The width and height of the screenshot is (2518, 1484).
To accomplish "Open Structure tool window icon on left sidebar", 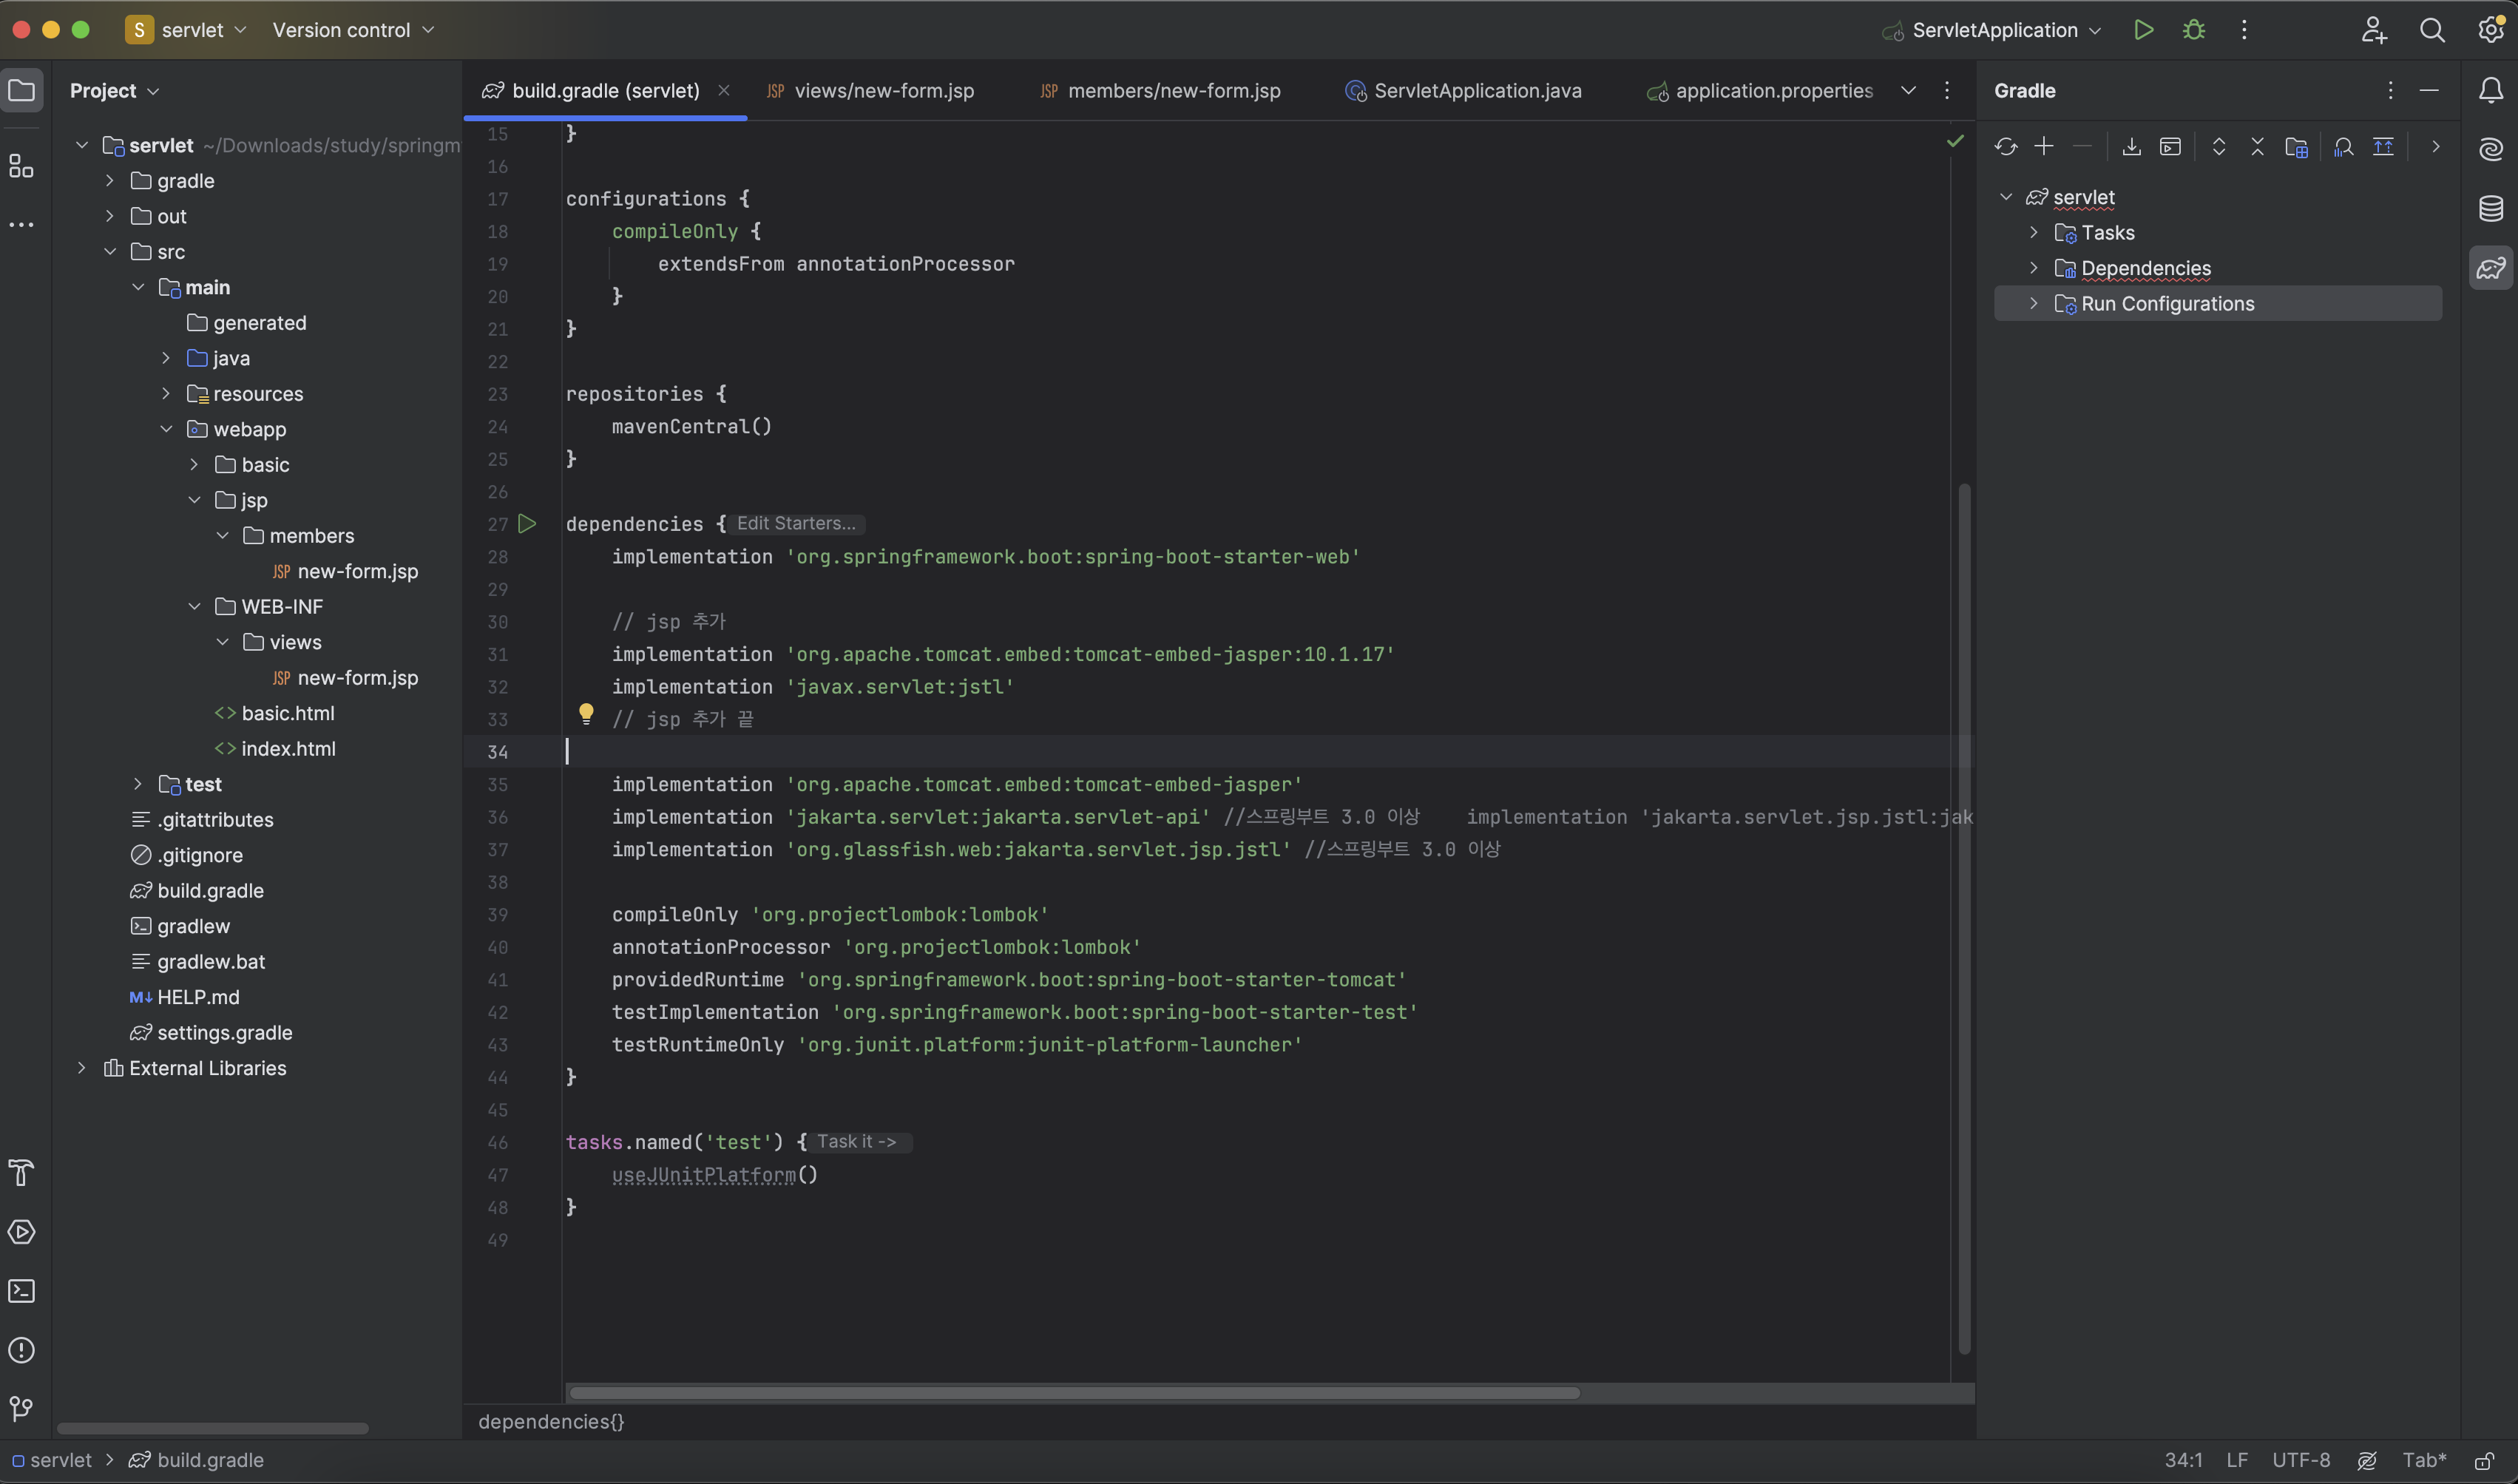I will [22, 166].
